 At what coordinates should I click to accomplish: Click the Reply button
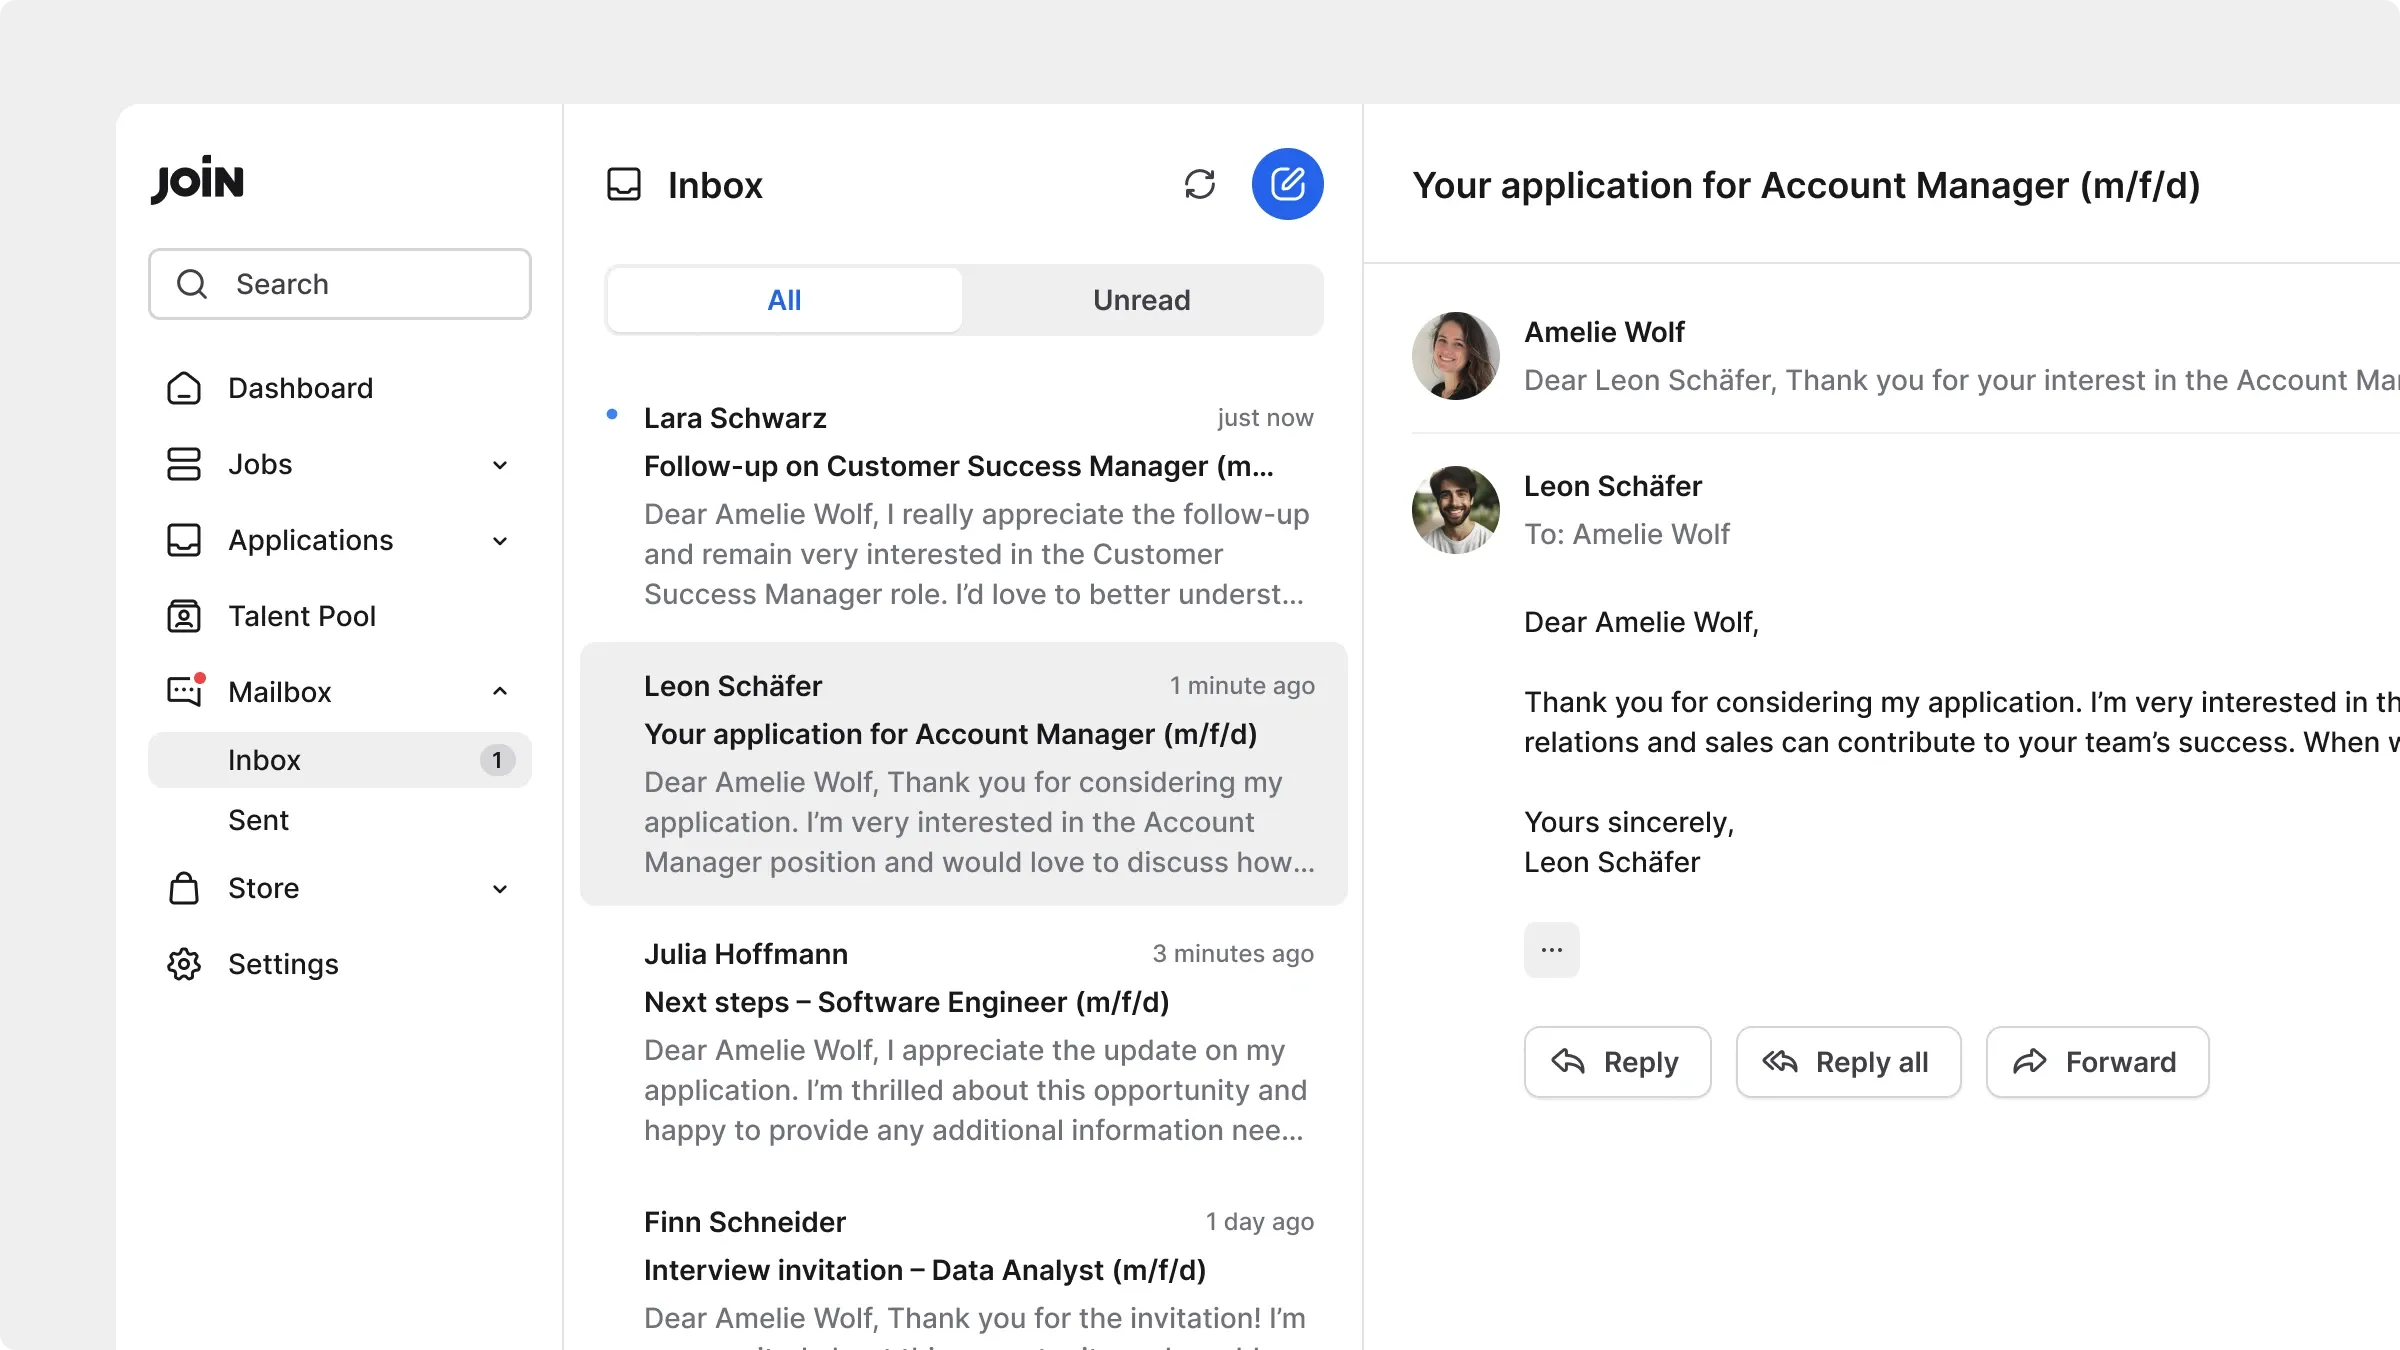click(1617, 1062)
